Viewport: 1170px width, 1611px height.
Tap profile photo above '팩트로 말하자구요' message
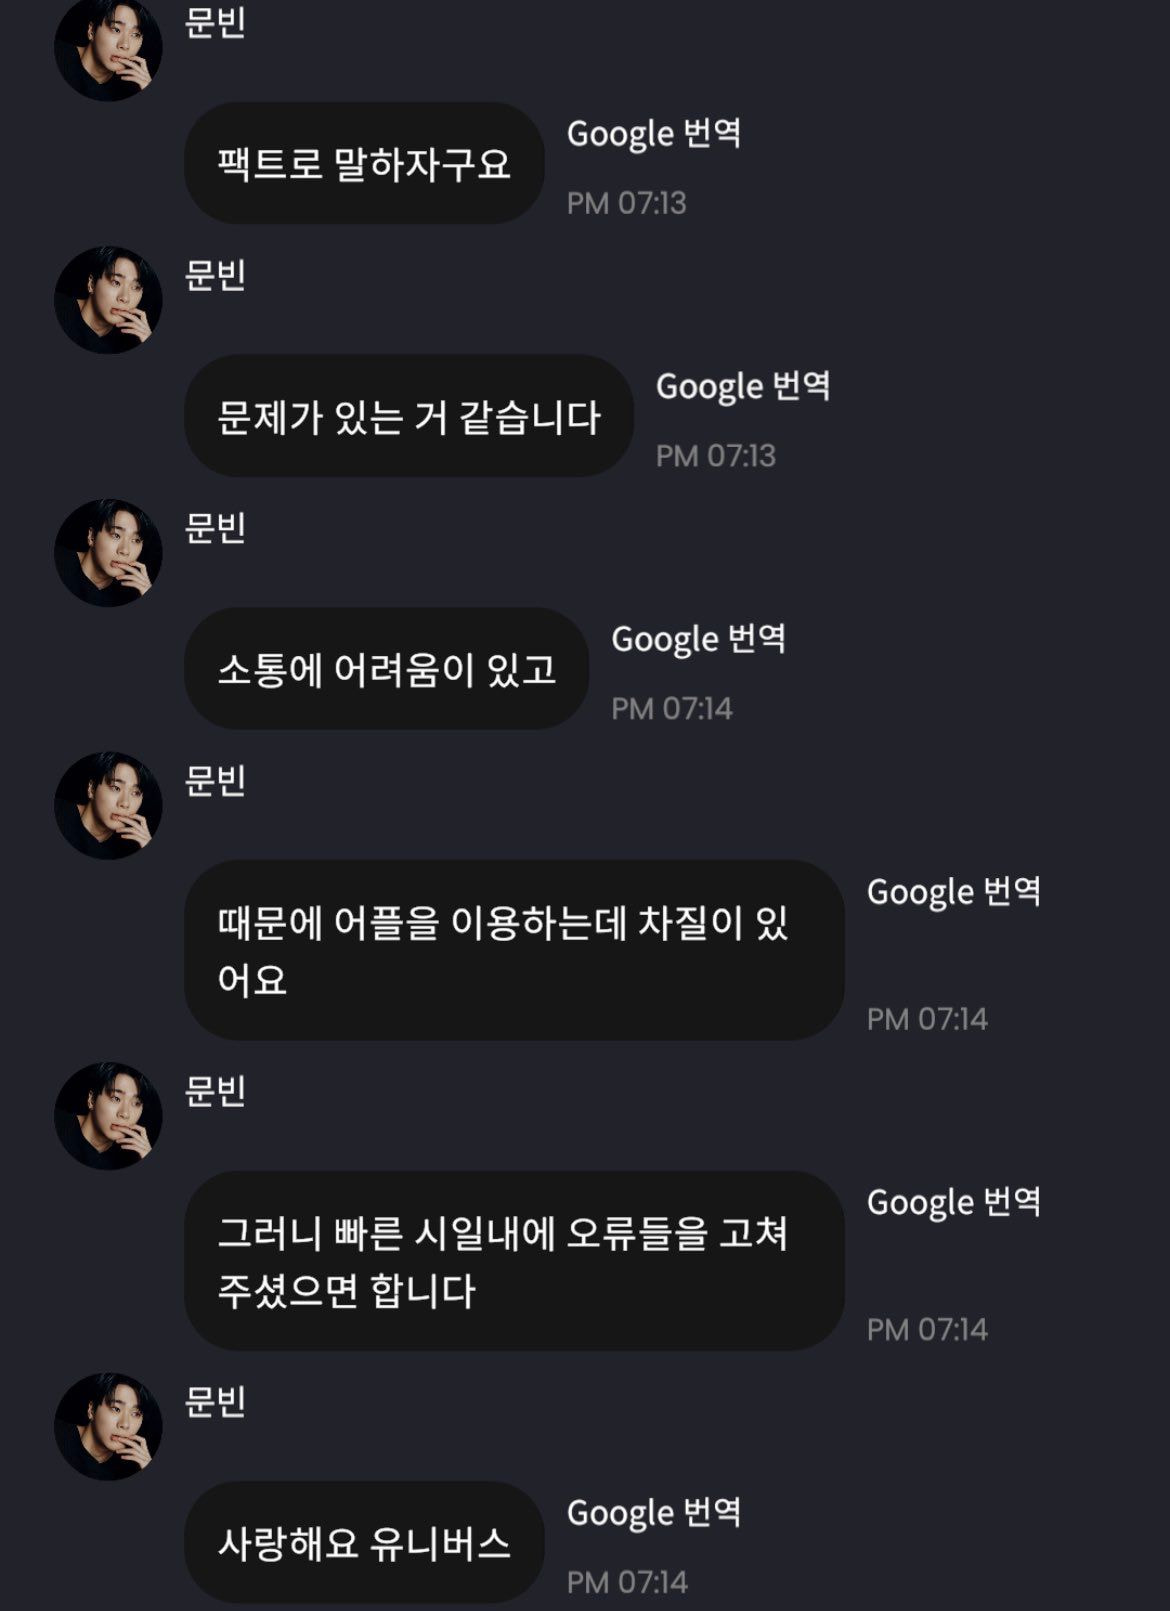coord(108,48)
